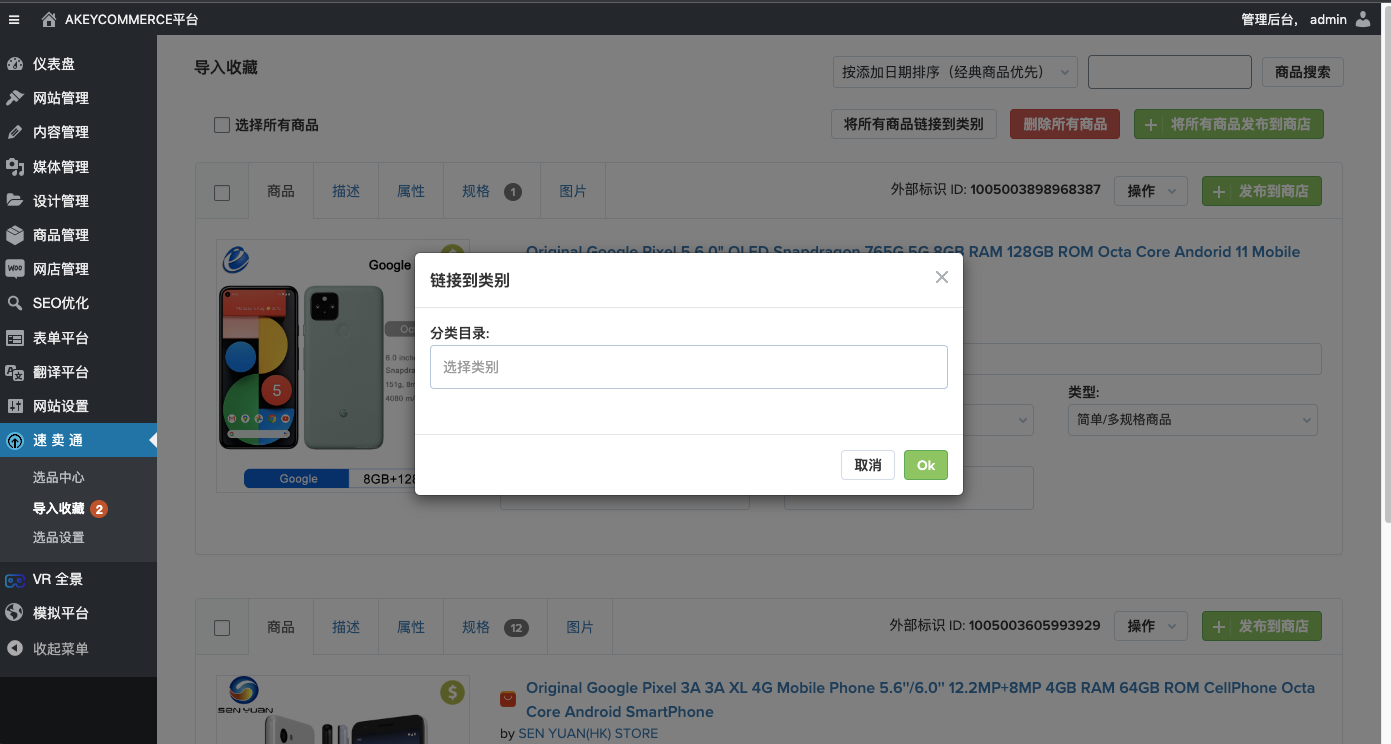Open the admin user avatar icon
The height and width of the screenshot is (744, 1391).
[x=1363, y=19]
